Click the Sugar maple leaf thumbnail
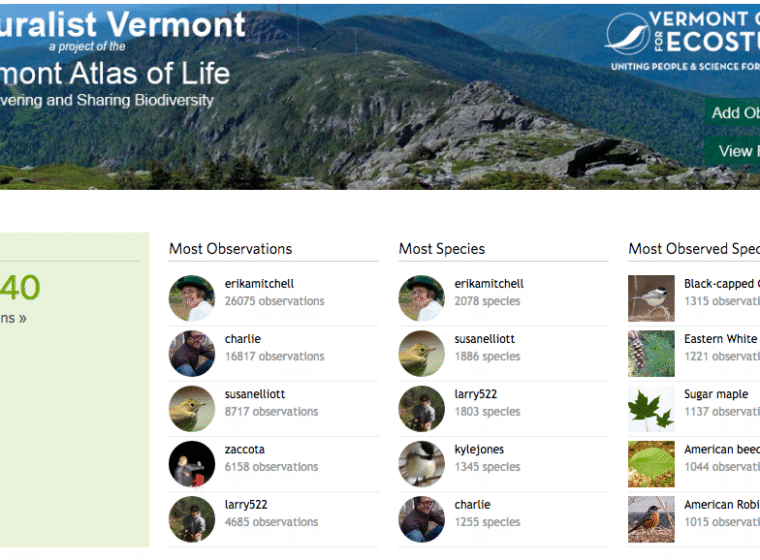 click(651, 408)
